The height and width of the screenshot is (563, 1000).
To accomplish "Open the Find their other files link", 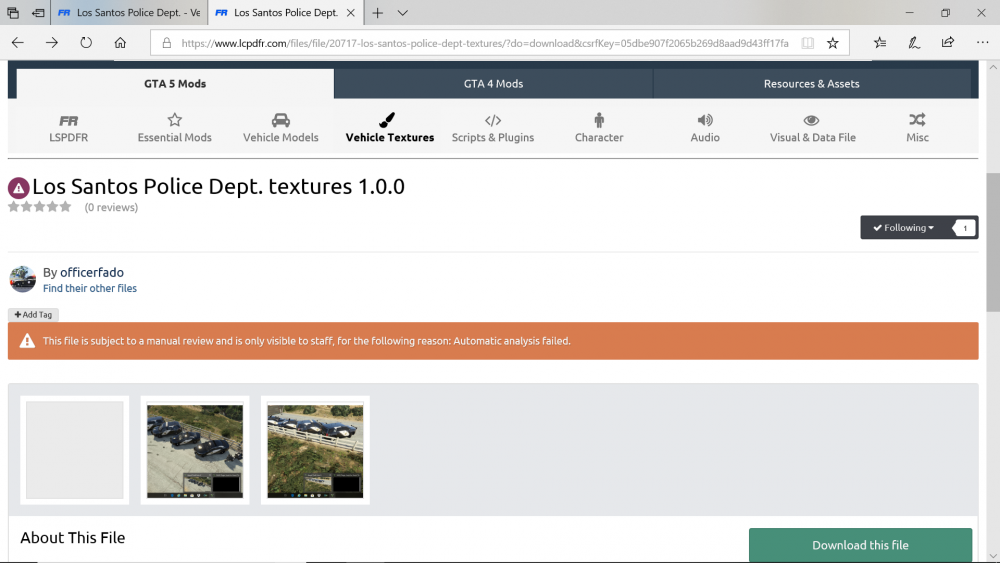I will click(x=90, y=288).
